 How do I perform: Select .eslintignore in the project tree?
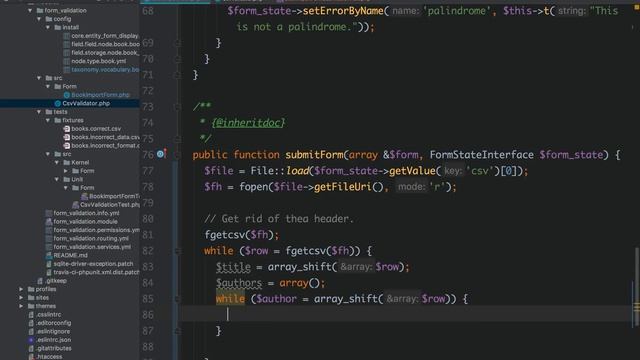coord(53,331)
